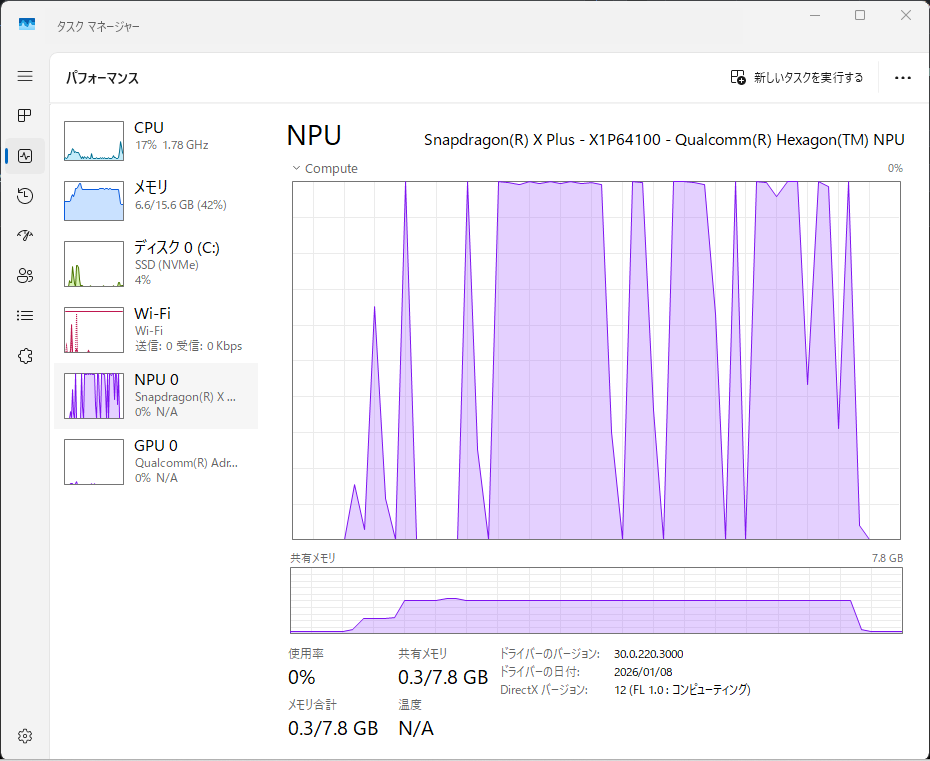Select ディスク 0 (C:) performance item

click(156, 263)
